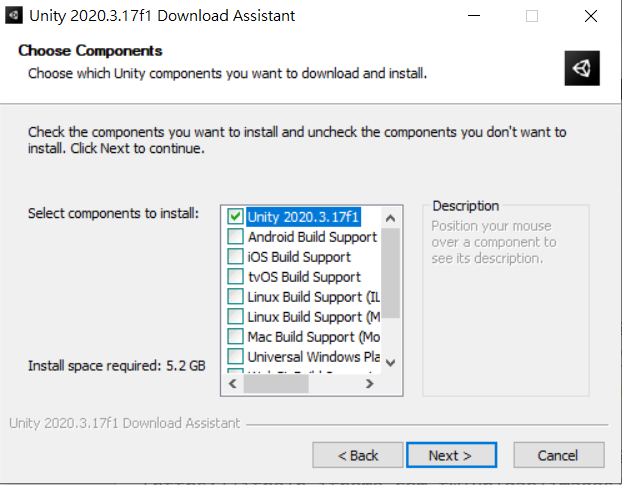Click the vertical scrollbar thumb in component list
This screenshot has height=486, width=622.
point(390,273)
